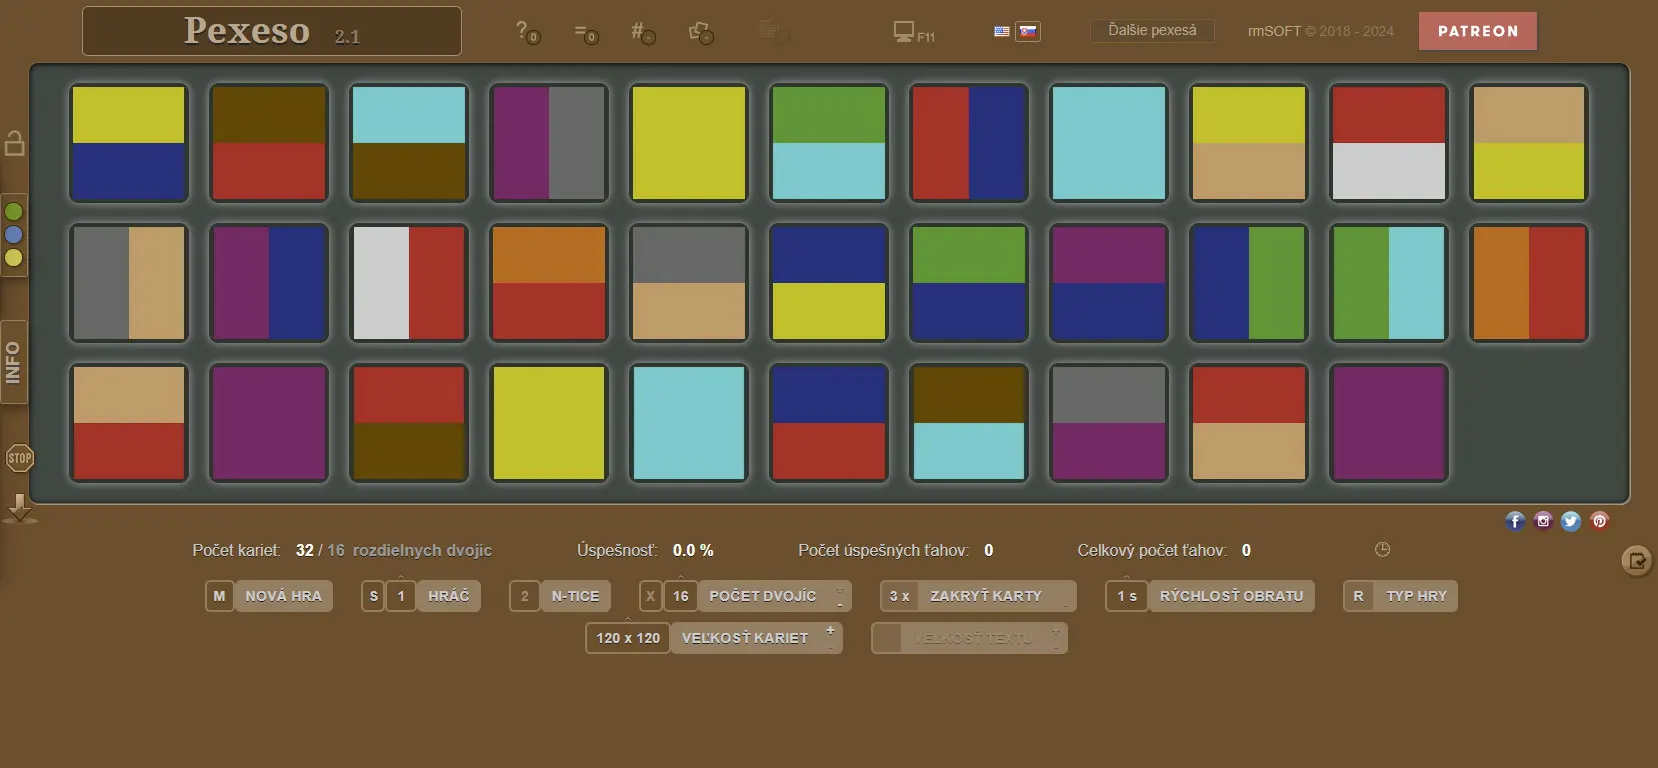
Task: Open the INFO side tab
Action: (14, 362)
